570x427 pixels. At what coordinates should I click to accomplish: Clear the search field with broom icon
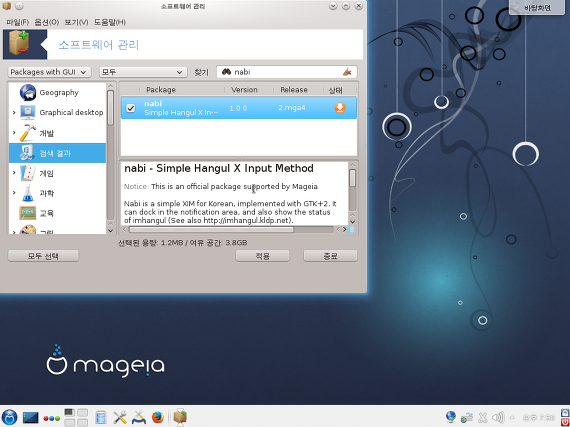[347, 72]
